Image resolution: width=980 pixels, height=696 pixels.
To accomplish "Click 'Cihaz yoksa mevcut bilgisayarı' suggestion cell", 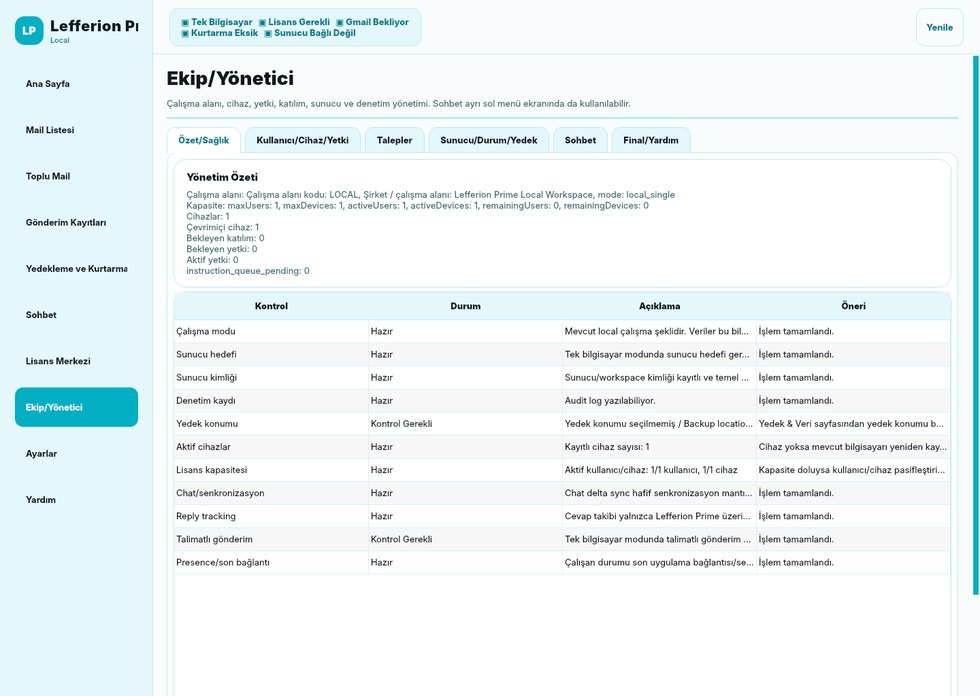I will (853, 447).
